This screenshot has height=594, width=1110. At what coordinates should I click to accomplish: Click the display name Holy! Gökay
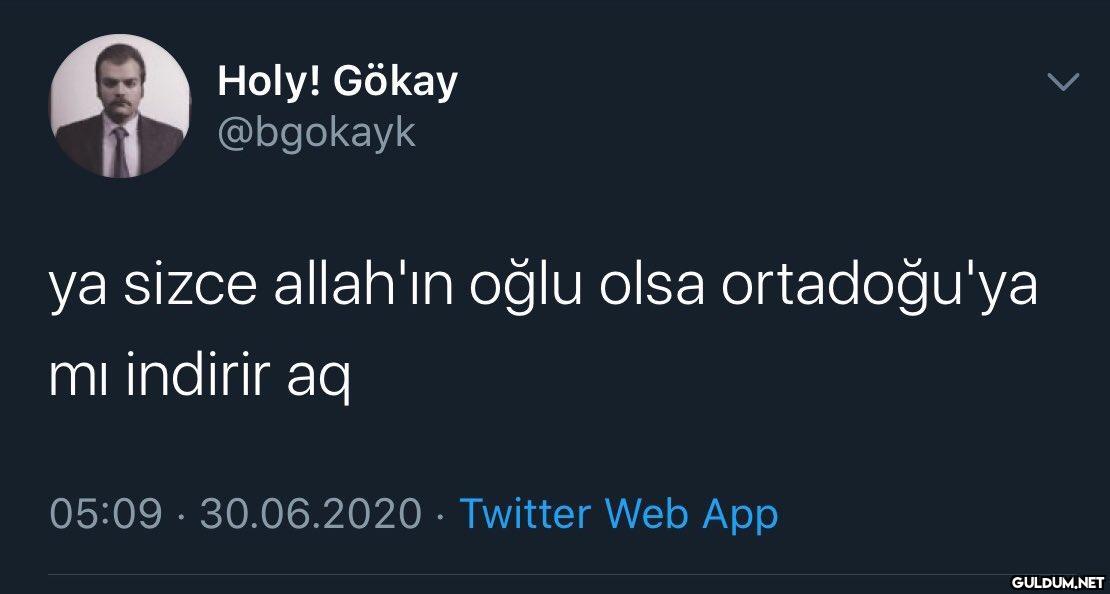[x=338, y=82]
